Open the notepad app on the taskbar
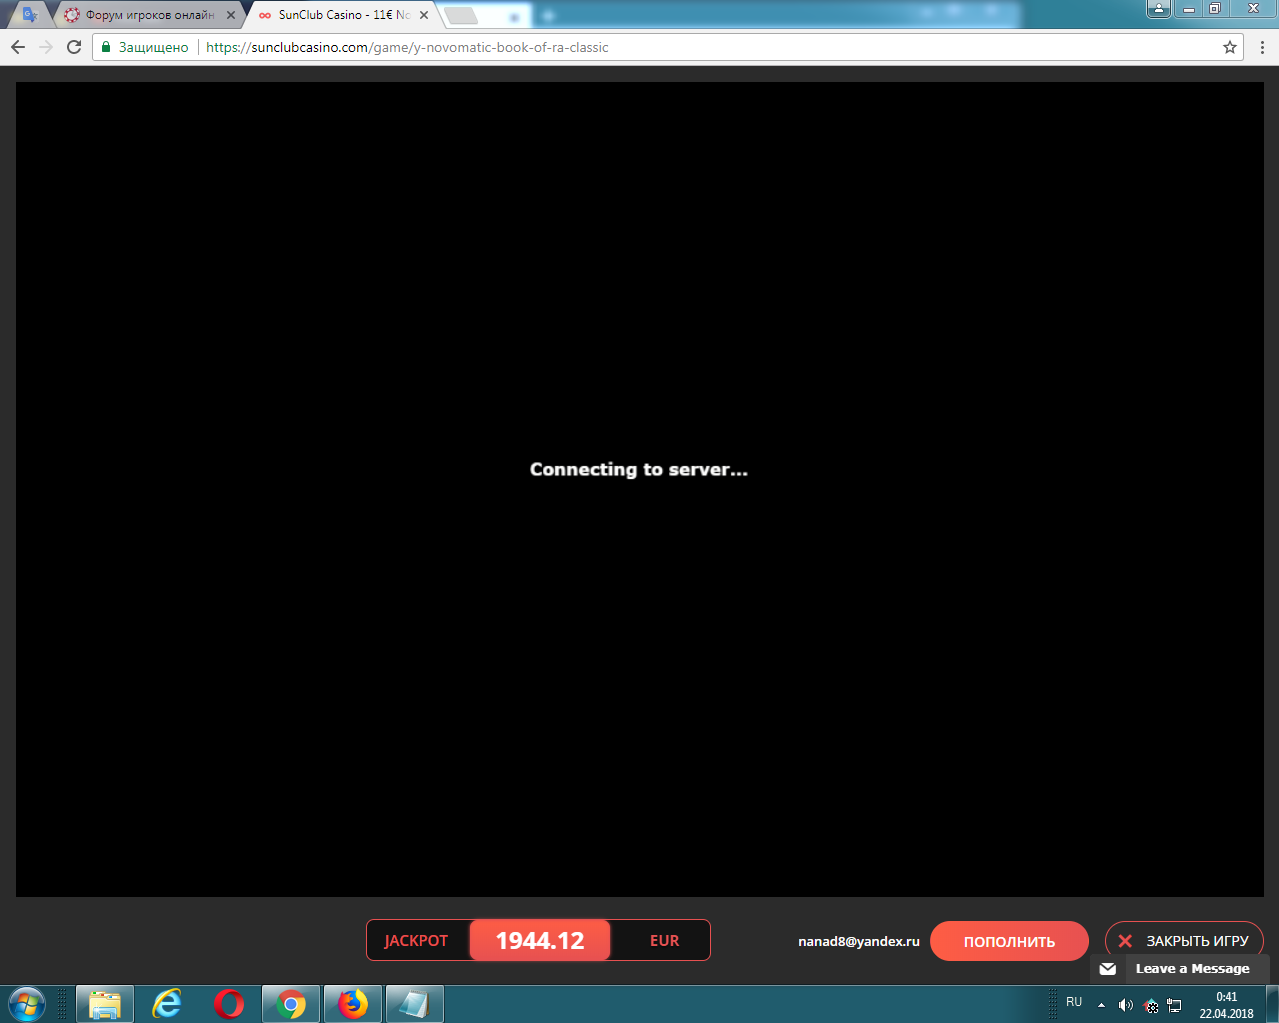Image resolution: width=1279 pixels, height=1023 pixels. click(x=414, y=1004)
